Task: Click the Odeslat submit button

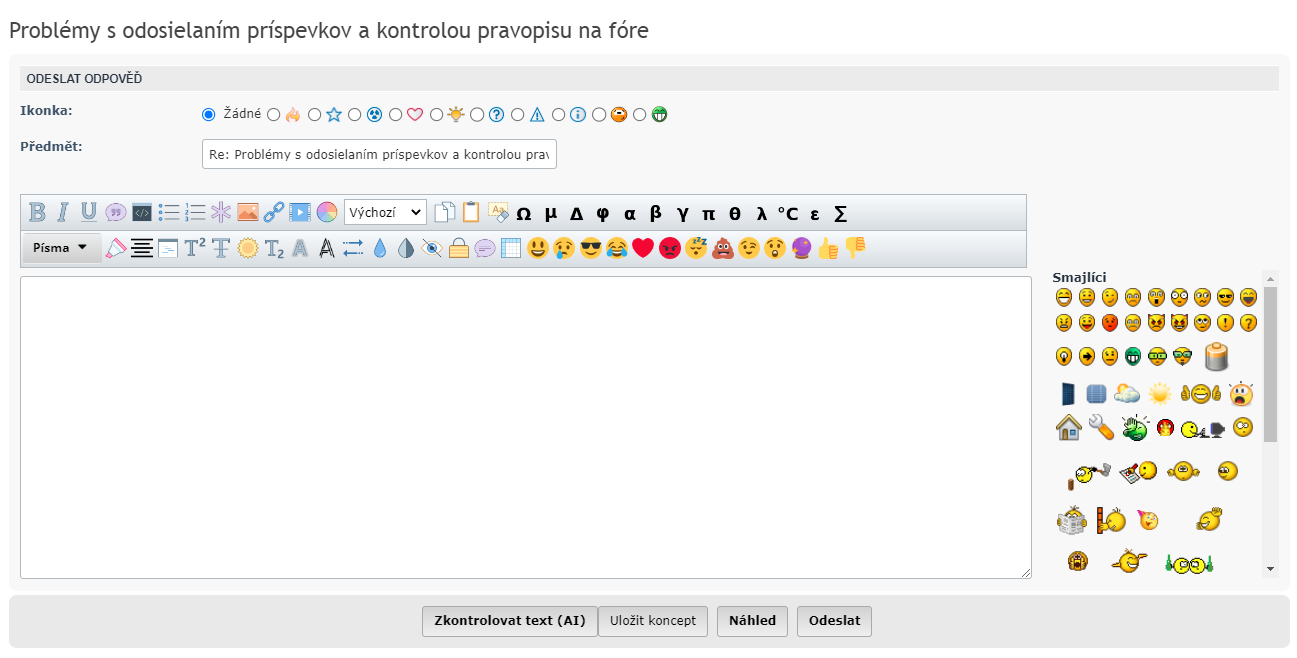Action: tap(834, 621)
